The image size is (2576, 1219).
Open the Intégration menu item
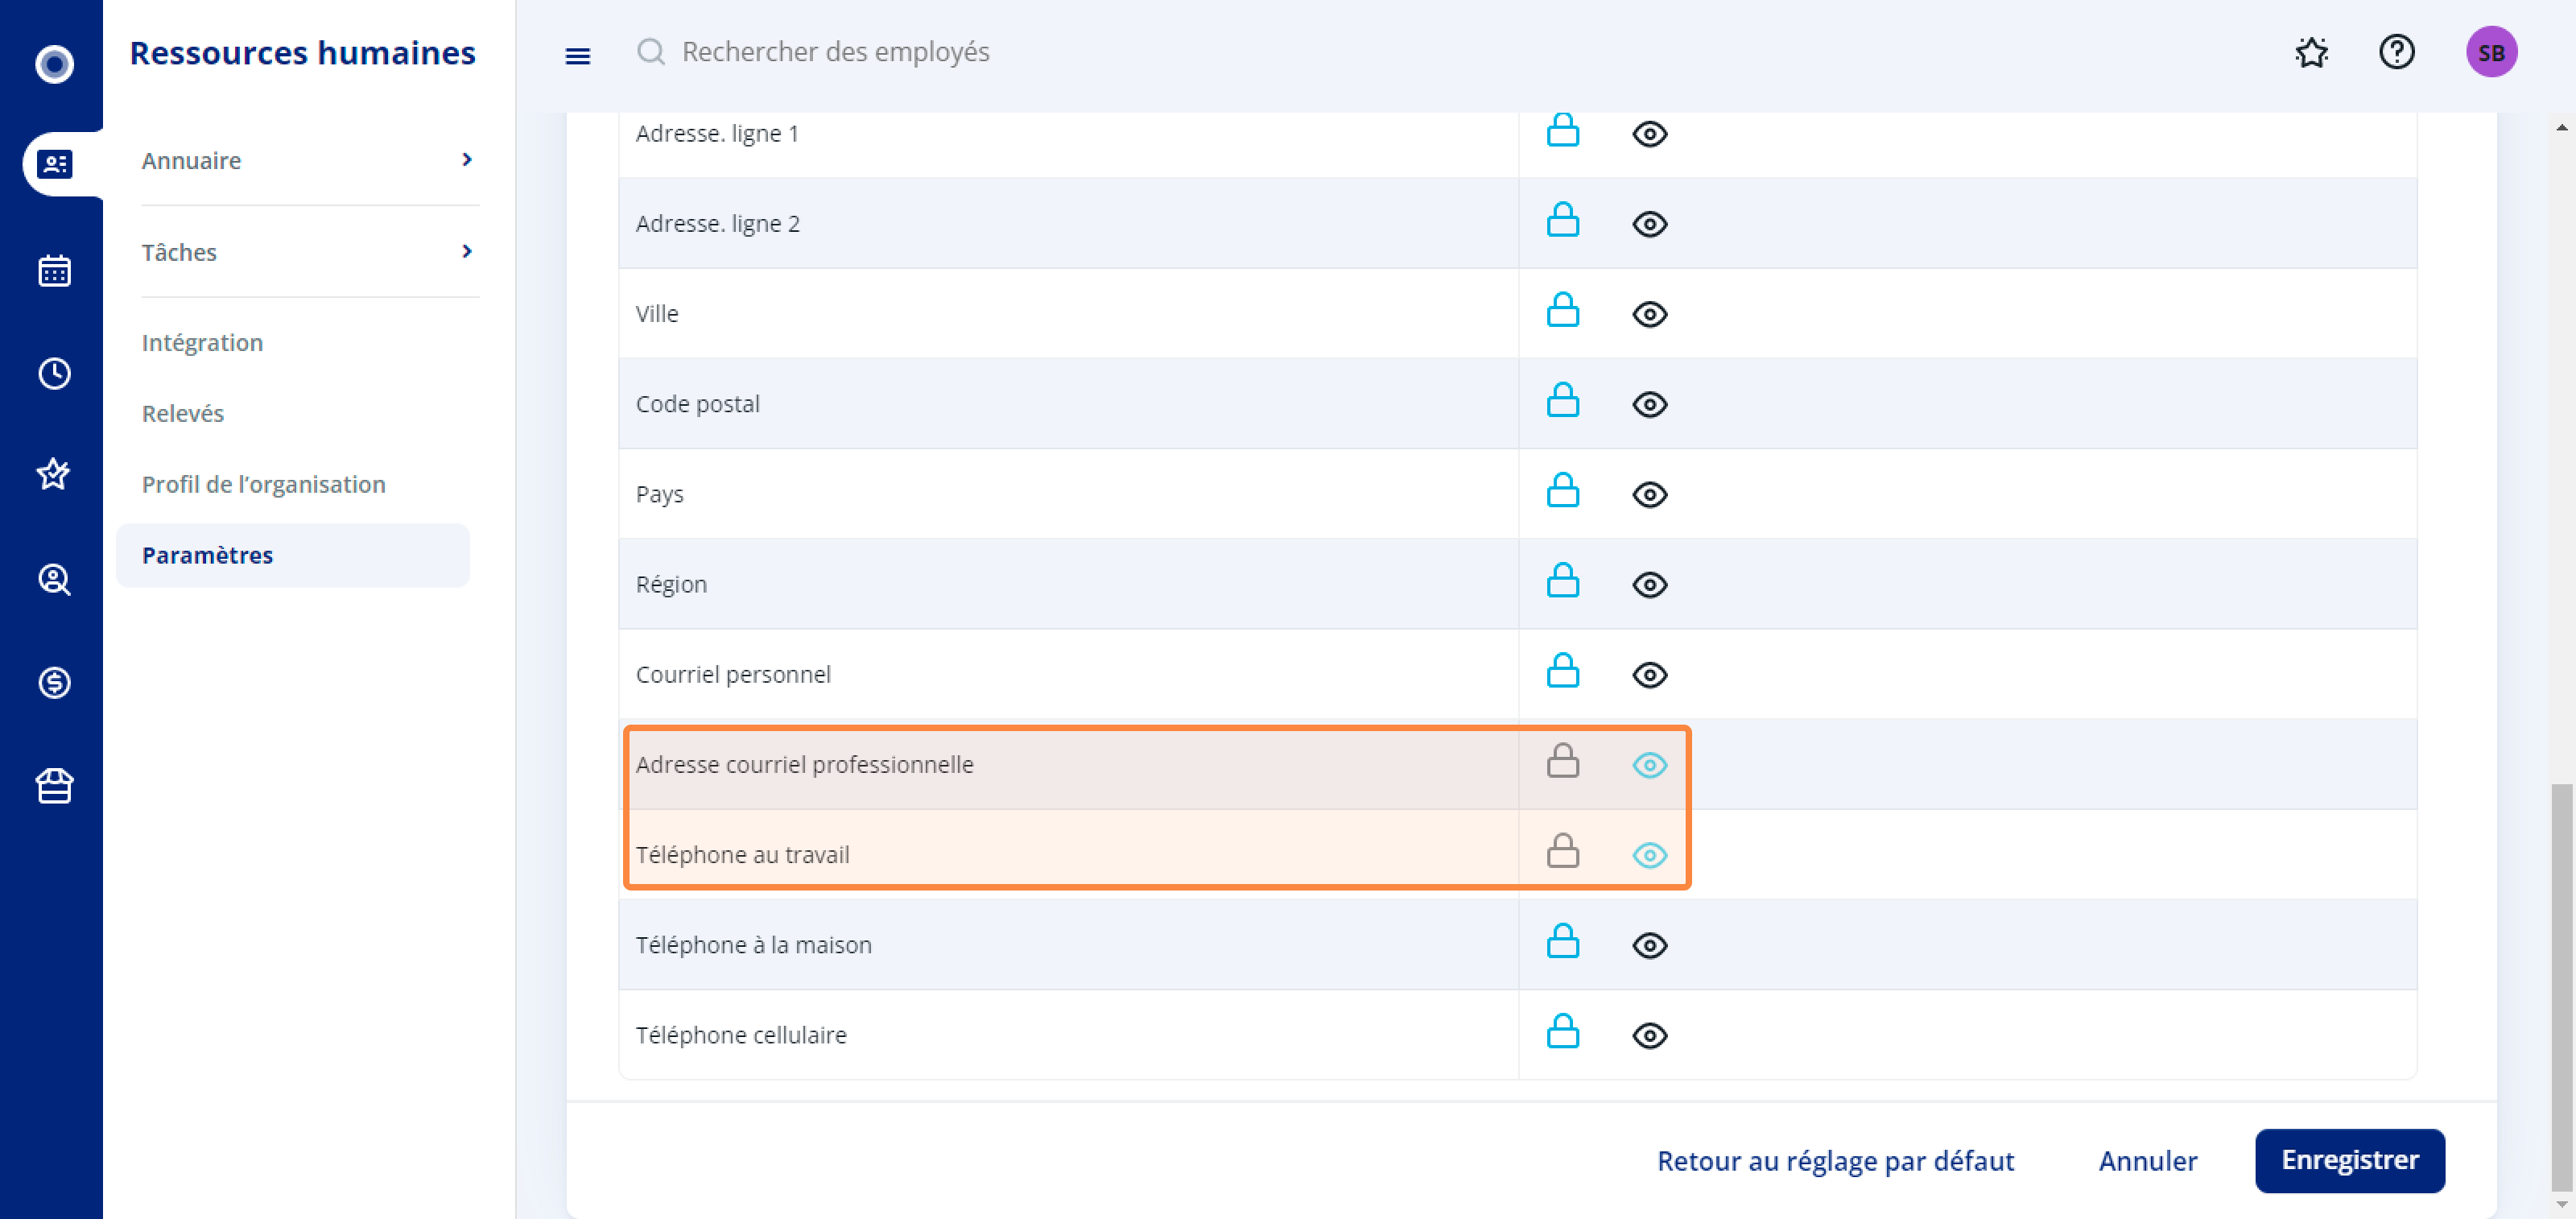pyautogui.click(x=202, y=342)
